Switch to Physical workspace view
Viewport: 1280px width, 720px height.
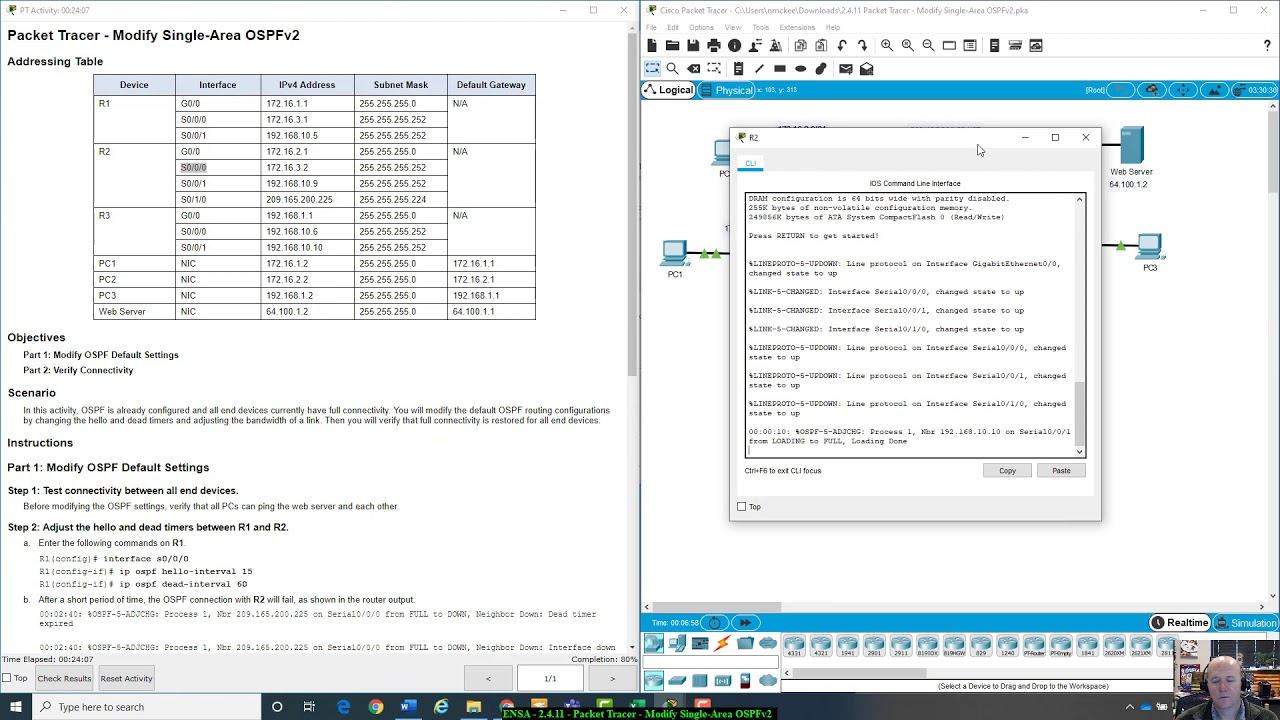(x=727, y=90)
